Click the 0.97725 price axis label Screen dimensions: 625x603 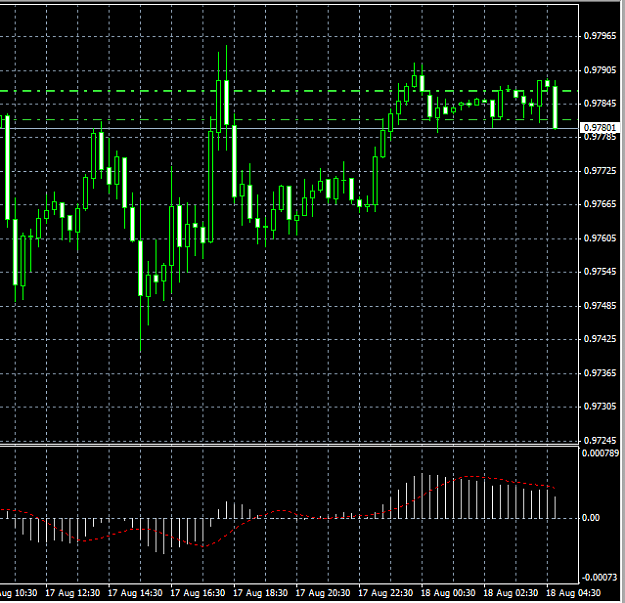pyautogui.click(x=599, y=171)
